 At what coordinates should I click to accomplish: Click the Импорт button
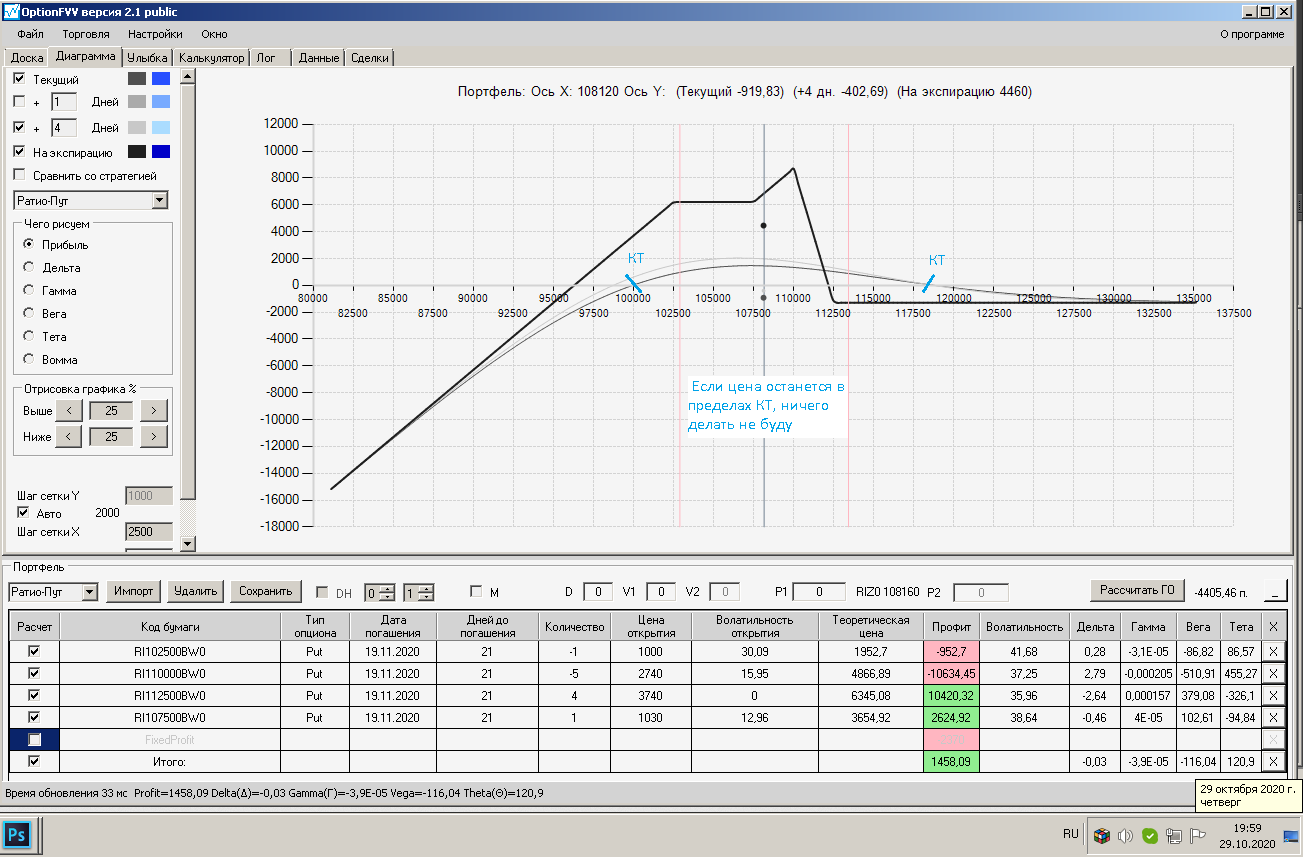point(133,591)
